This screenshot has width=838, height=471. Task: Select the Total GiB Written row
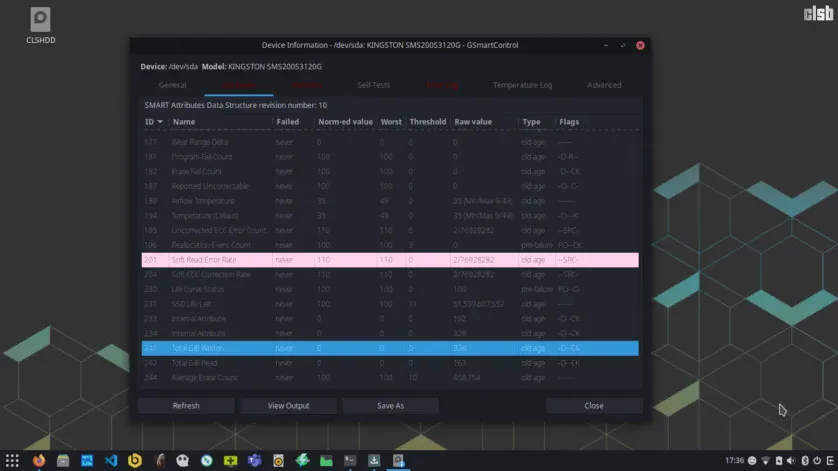(x=390, y=348)
